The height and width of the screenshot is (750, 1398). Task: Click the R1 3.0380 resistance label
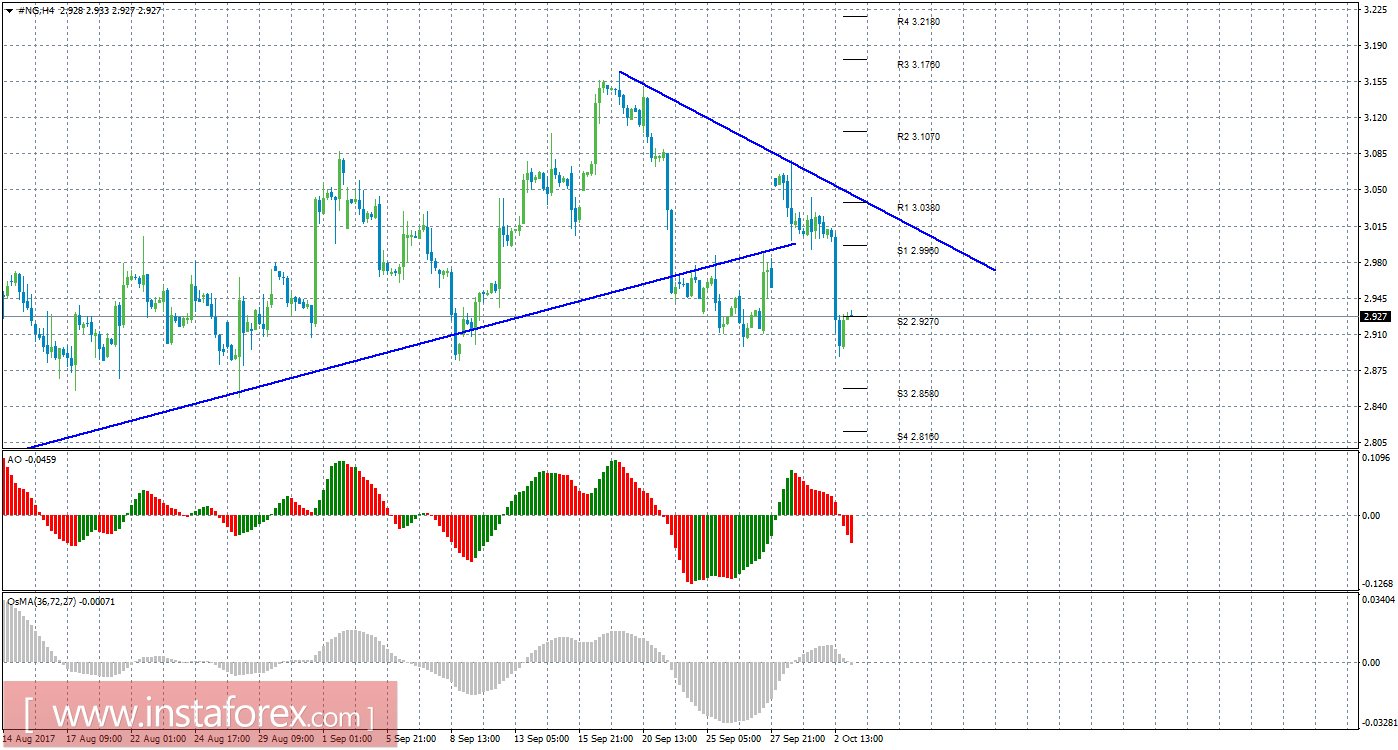pos(918,207)
